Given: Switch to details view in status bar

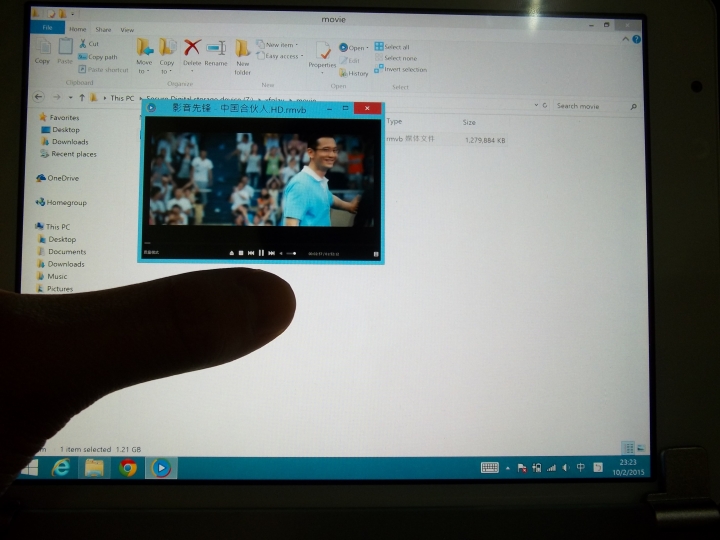Looking at the screenshot, I should (x=628, y=447).
